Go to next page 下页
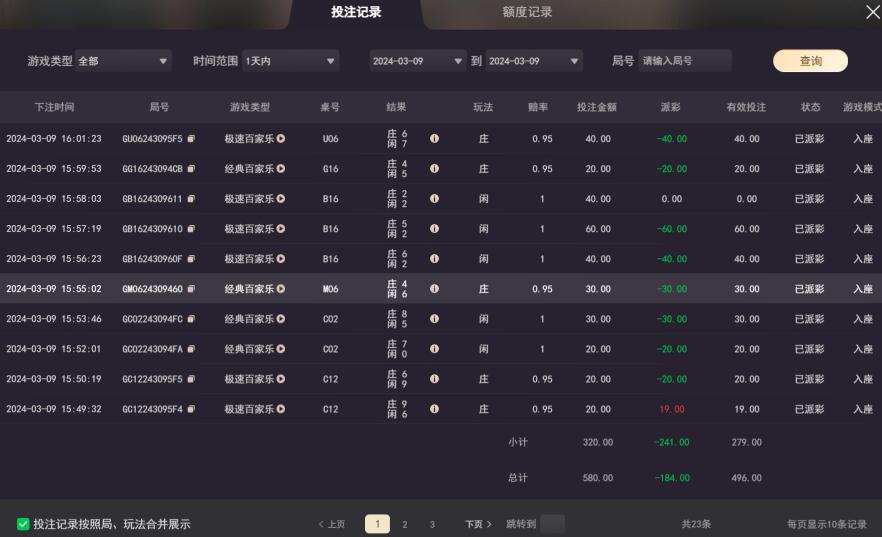882x537 pixels. (478, 524)
